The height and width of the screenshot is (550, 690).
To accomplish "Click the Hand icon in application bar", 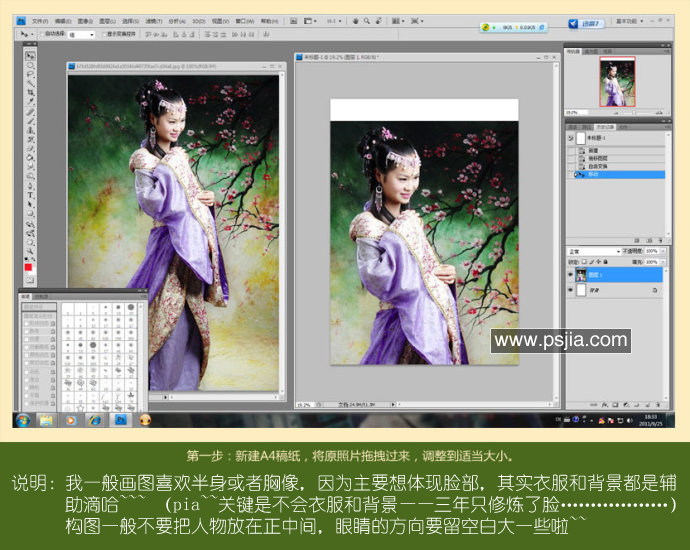I will coord(355,21).
